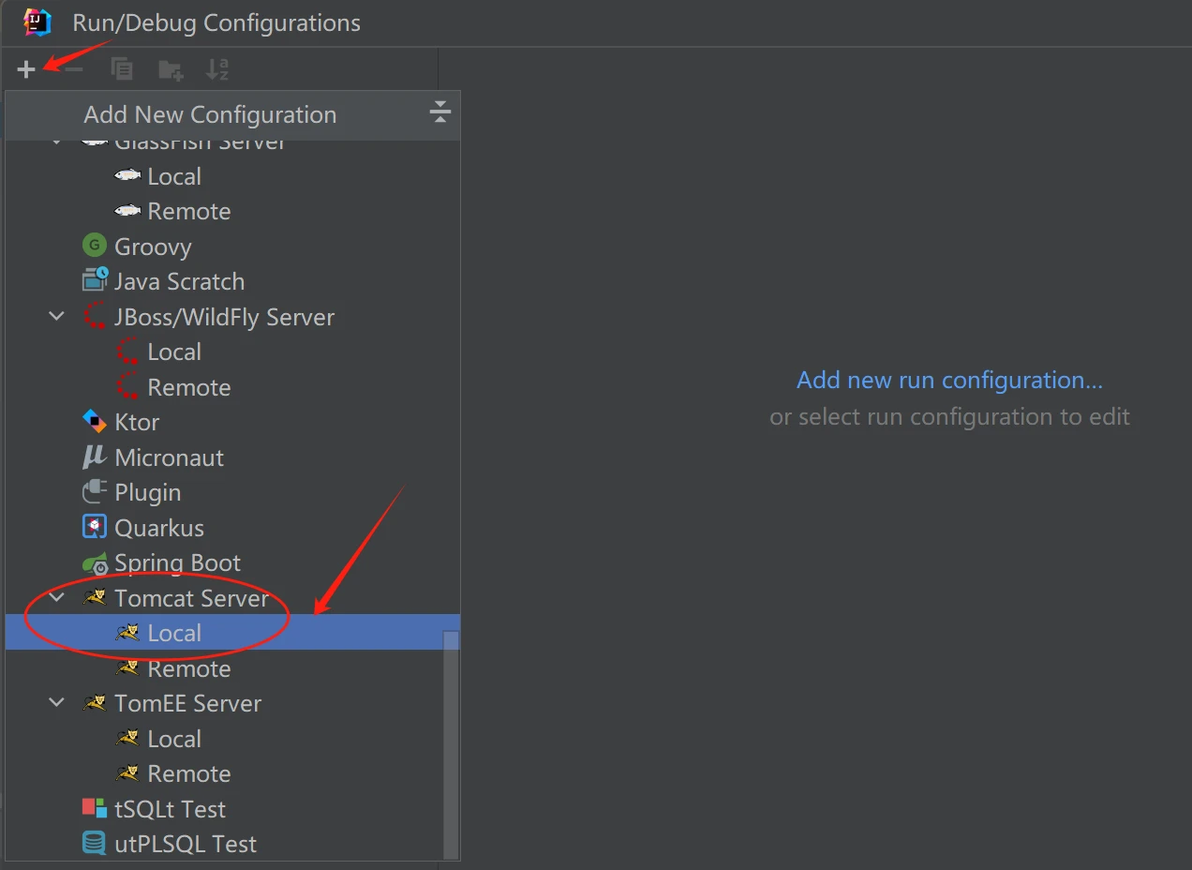Click the Tomcat Server cat icon
Screen dimensions: 1192x870
(94, 597)
